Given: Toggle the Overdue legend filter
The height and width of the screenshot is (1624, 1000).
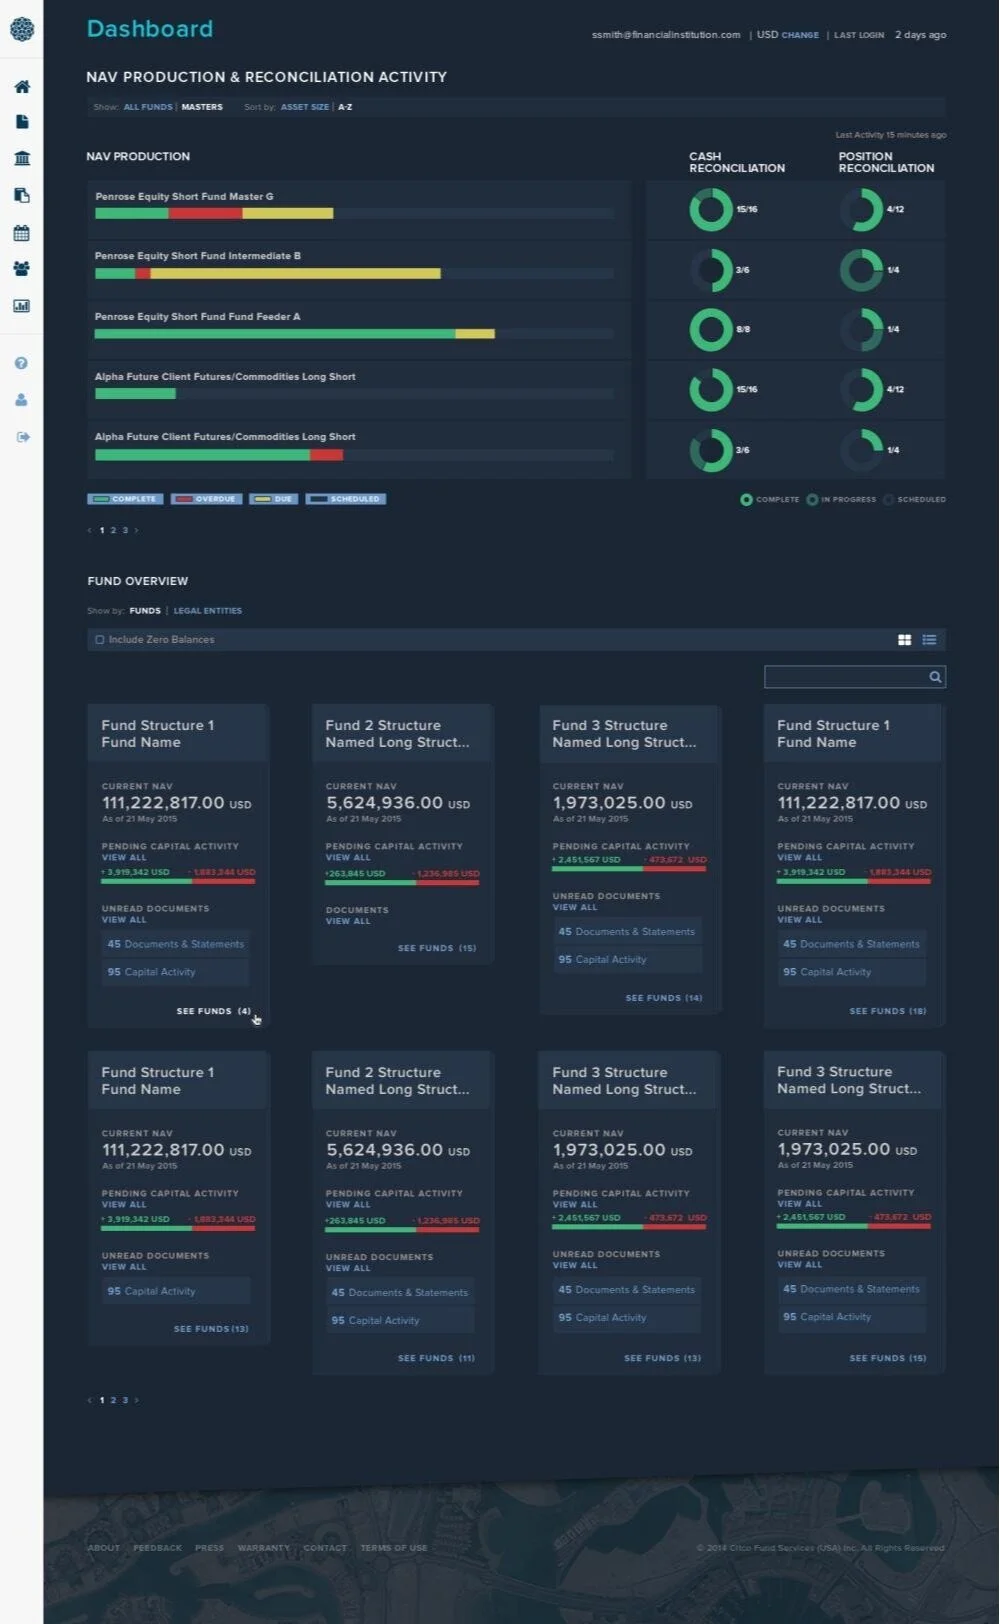Looking at the screenshot, I should pos(206,499).
